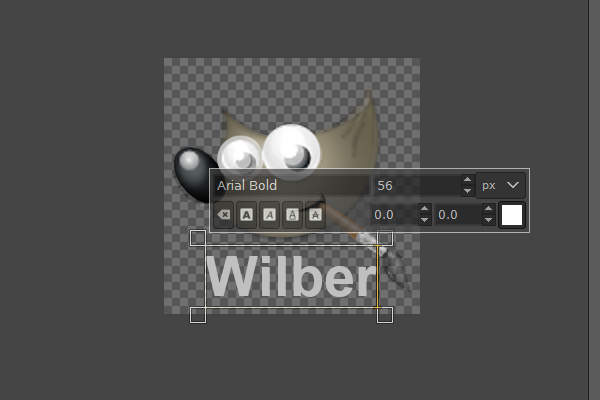
Task: Decrease baseline offset with down arrow
Action: (424, 220)
